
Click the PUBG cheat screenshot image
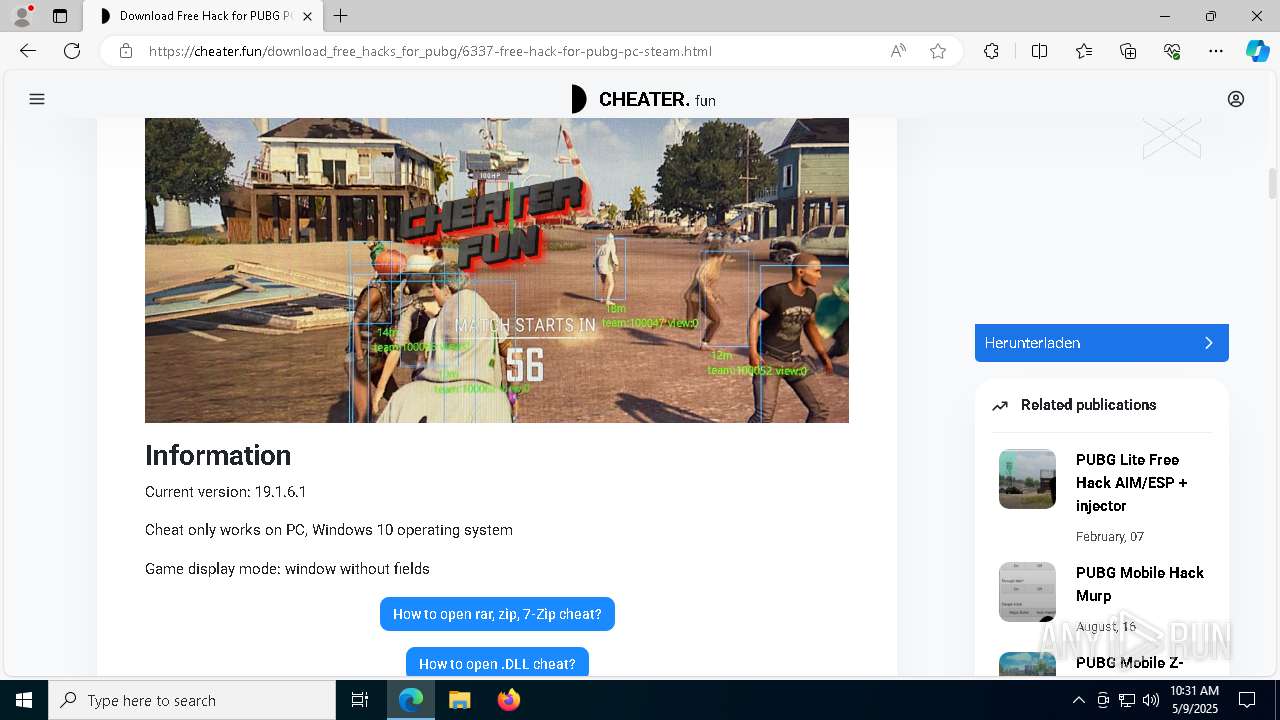(x=497, y=270)
